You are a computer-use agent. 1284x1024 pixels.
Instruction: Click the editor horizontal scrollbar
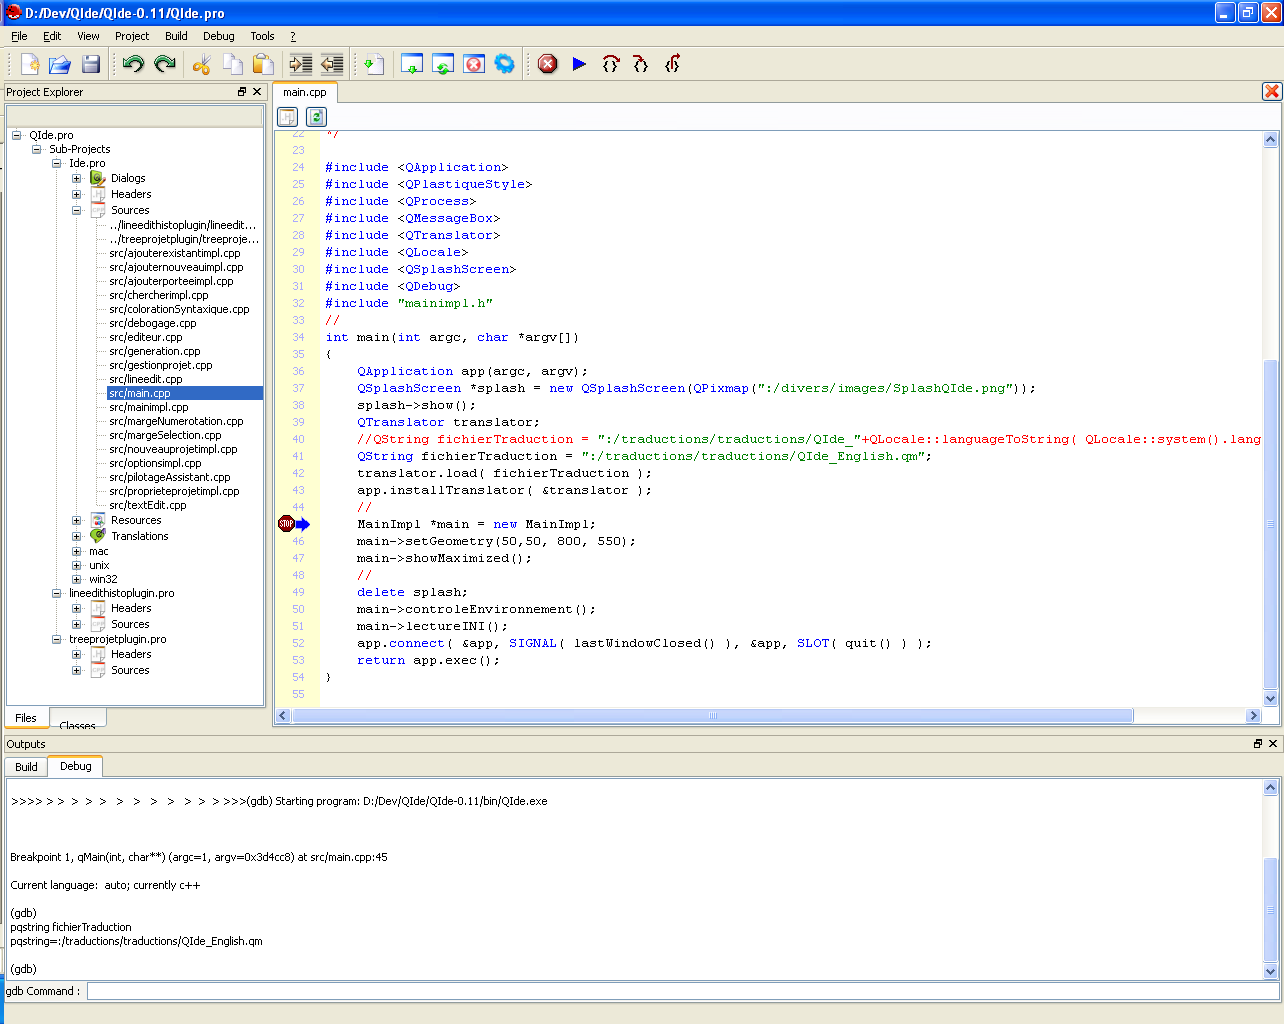coord(712,716)
